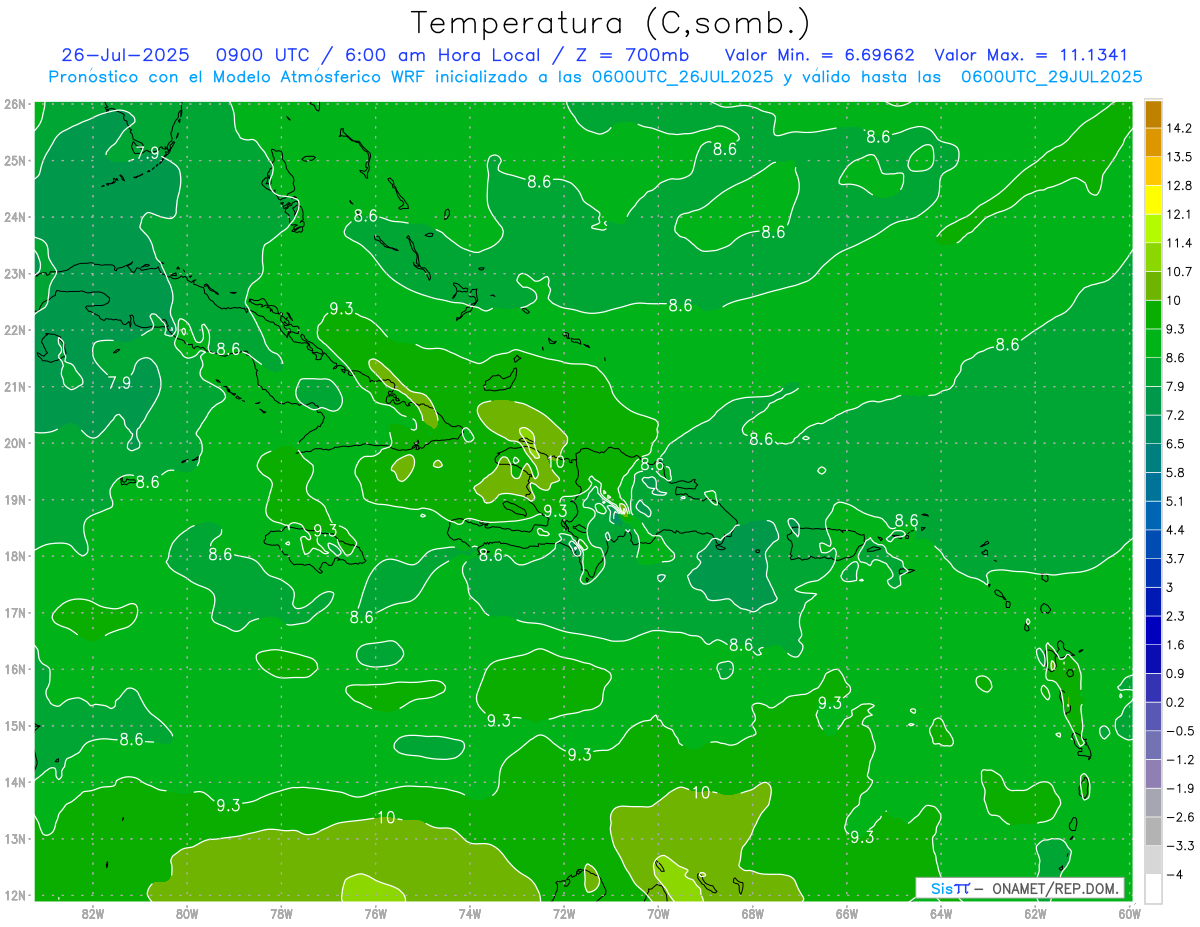The width and height of the screenshot is (1200, 927).
Task: Click the "Valor Min. = 6.69662" value
Action: point(819,55)
